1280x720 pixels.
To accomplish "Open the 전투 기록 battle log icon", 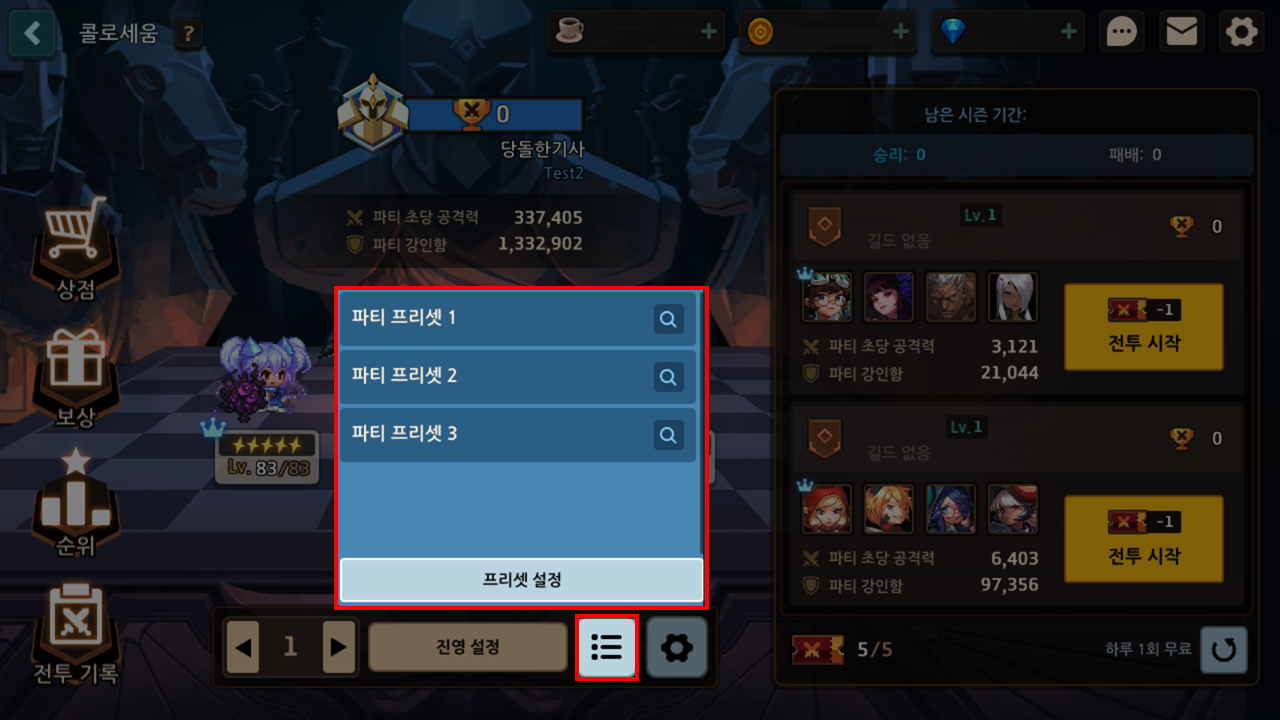I will [76, 633].
